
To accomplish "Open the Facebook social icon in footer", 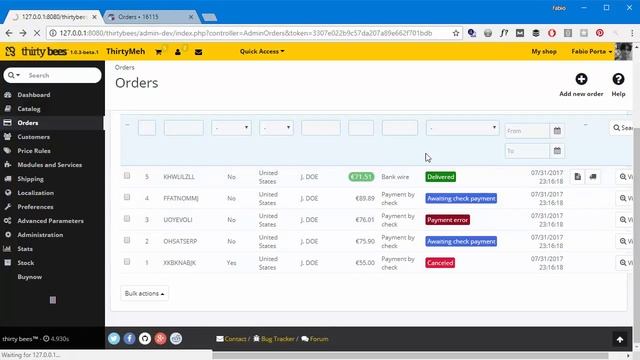I will (129, 338).
